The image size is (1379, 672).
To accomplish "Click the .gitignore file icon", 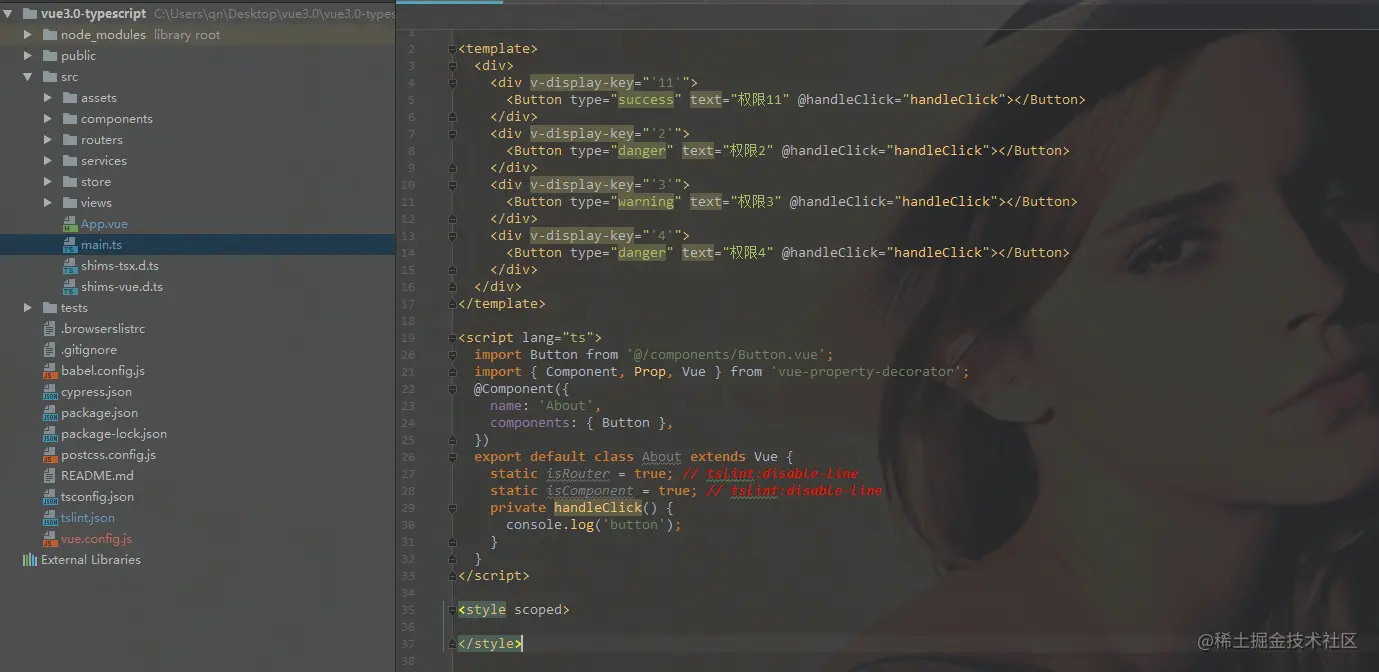I will 50,350.
